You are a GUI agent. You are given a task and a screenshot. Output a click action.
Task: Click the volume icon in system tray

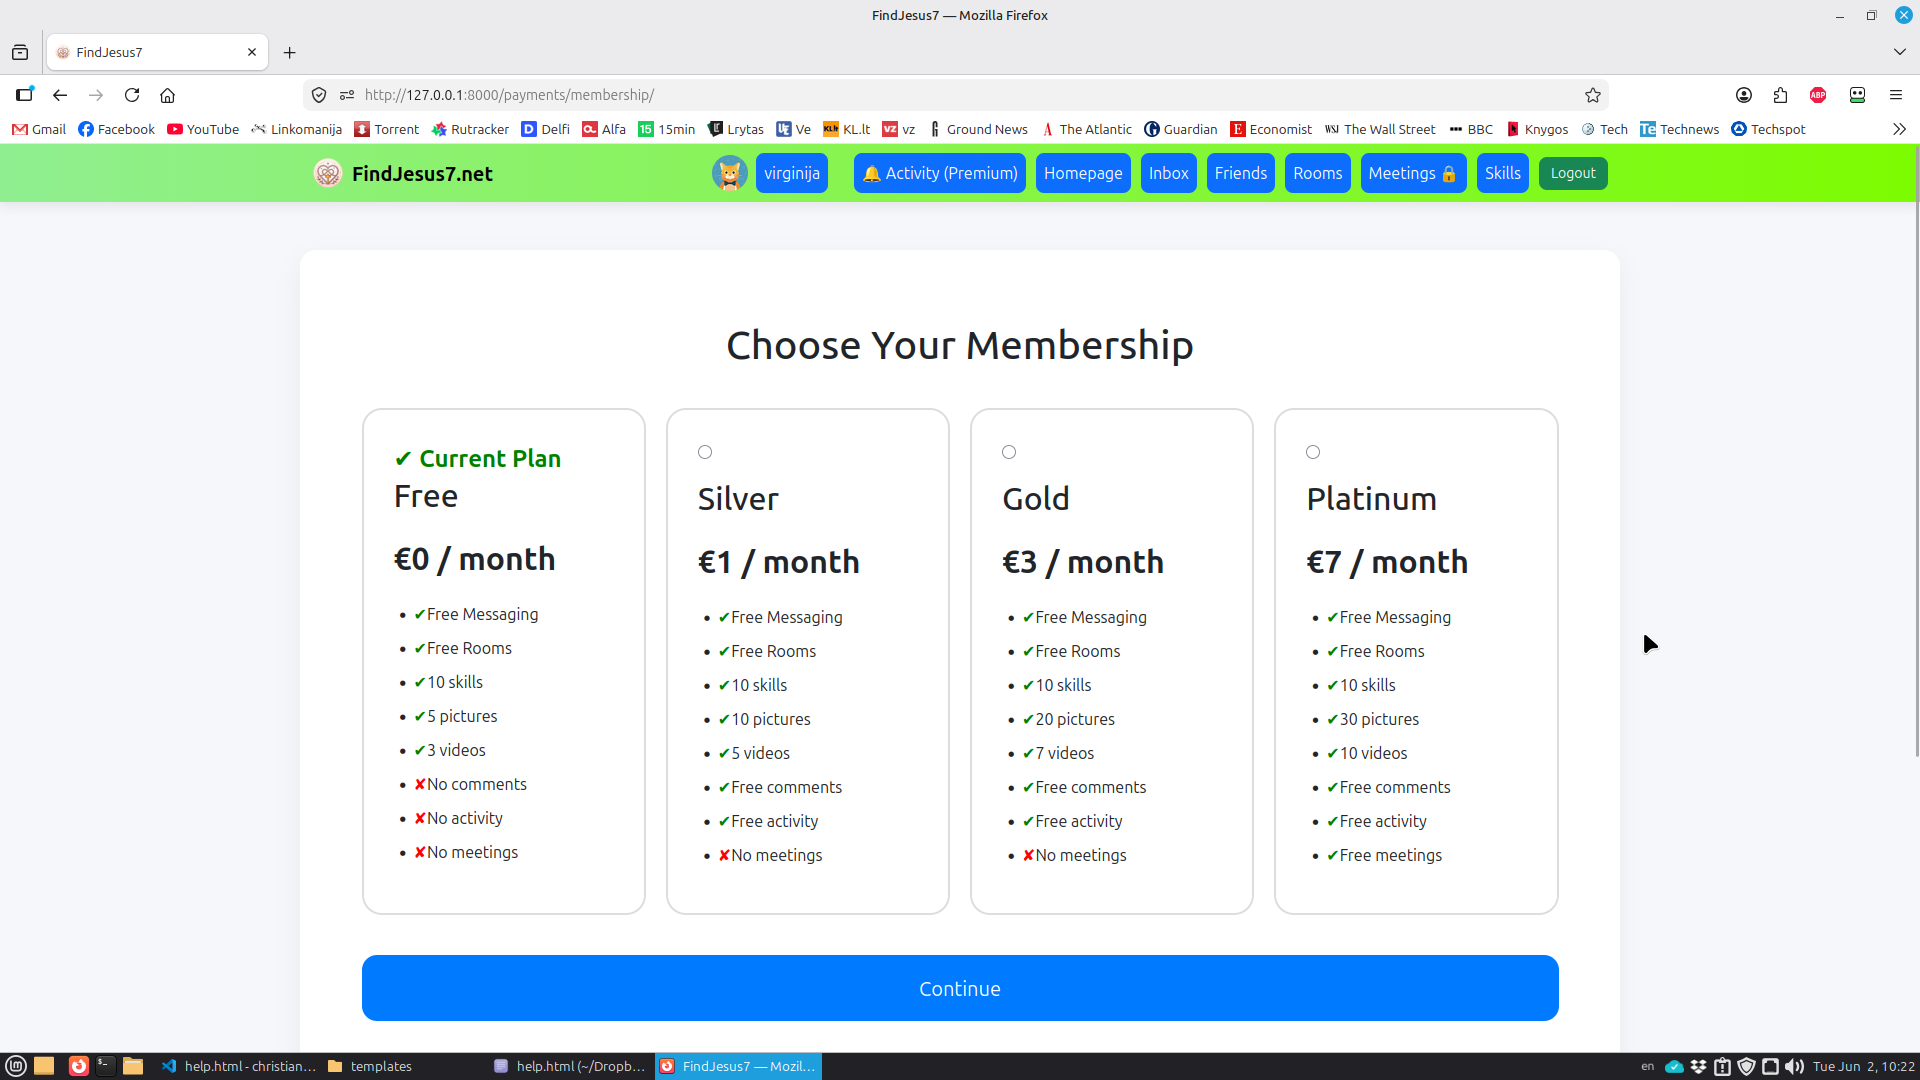[1795, 1066]
